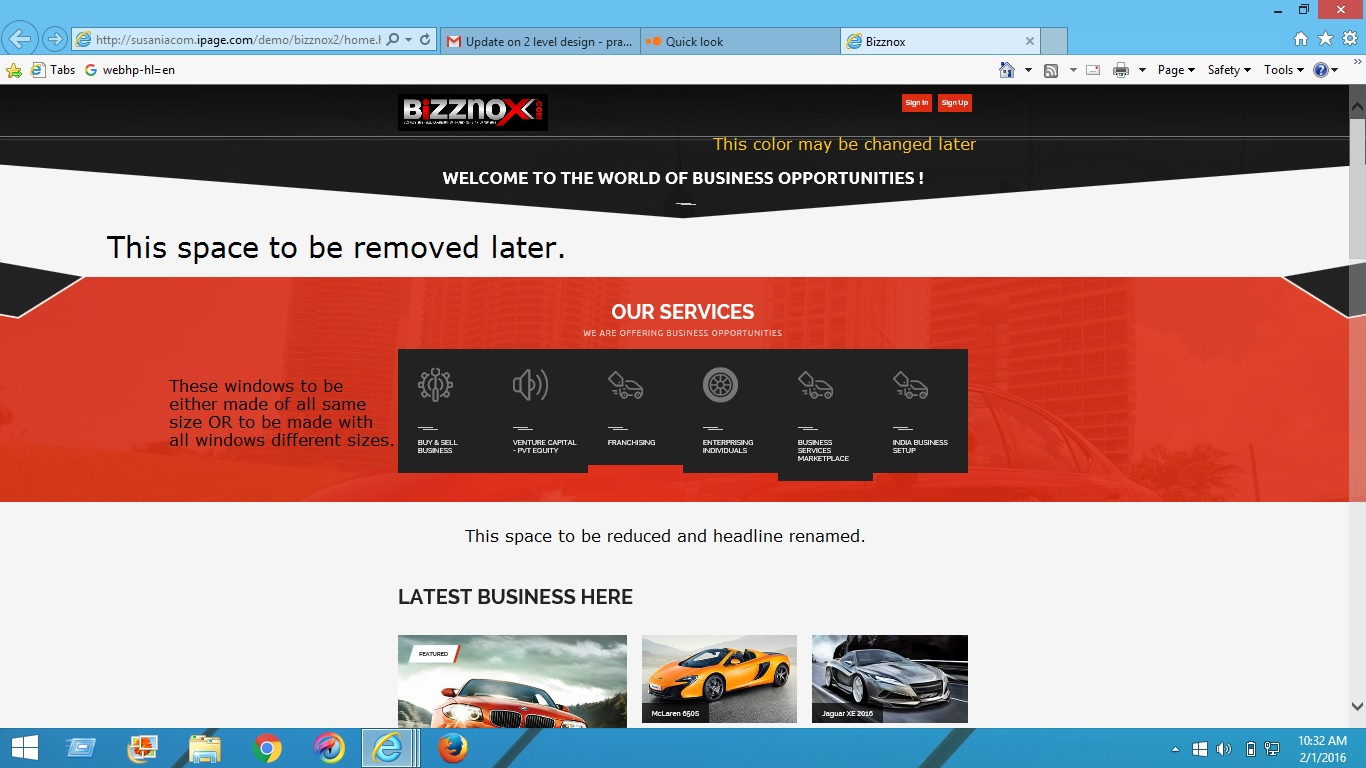This screenshot has height=768, width=1366.
Task: Click the Buy & Sell Business service icon
Action: pyautogui.click(x=435, y=385)
